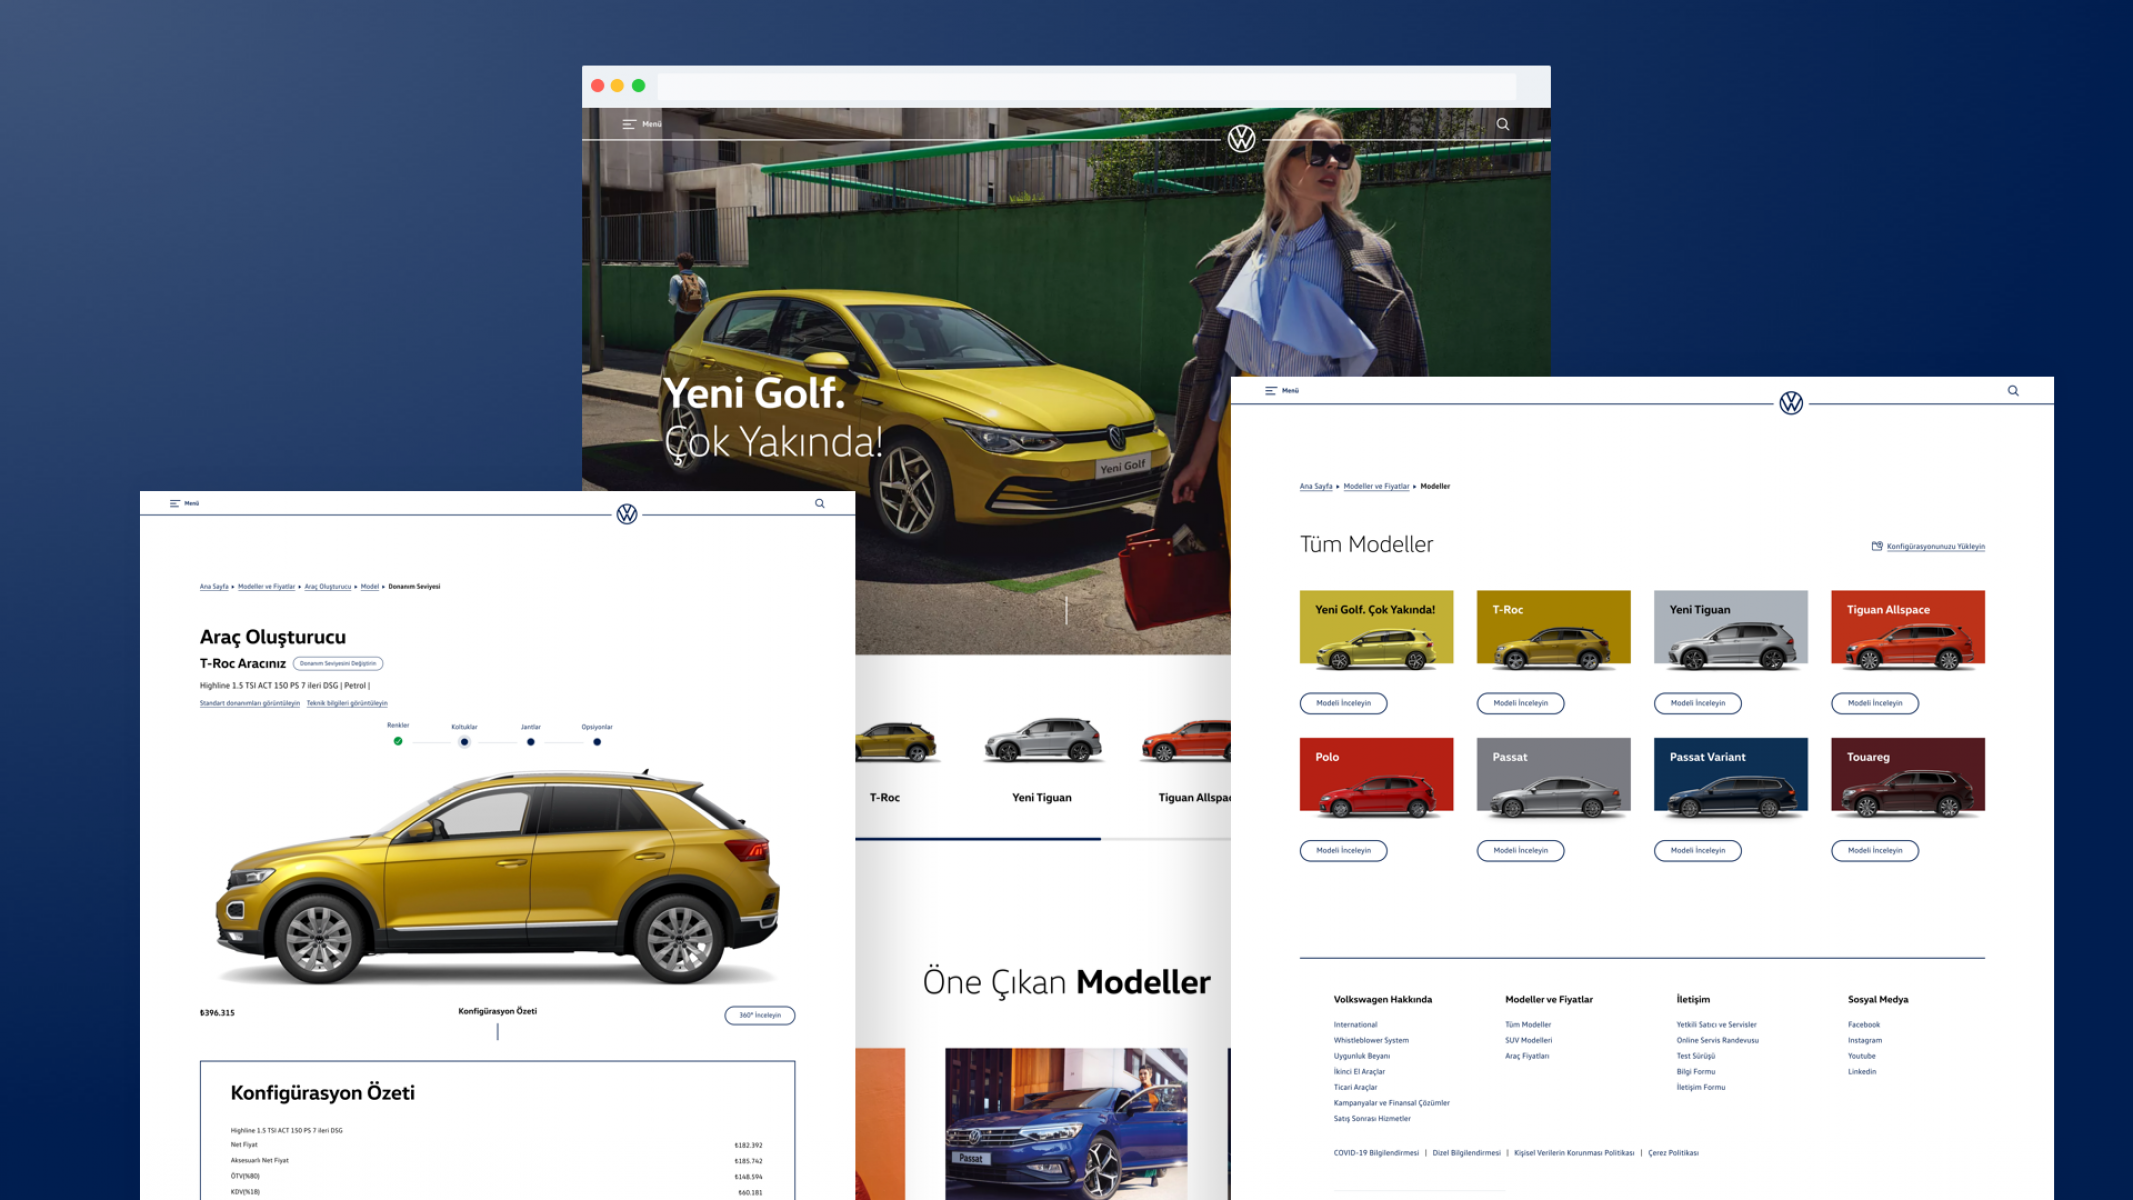
Task: Click the Konfigürasyonunuzu Yükleyin folder icon
Action: 1877,546
